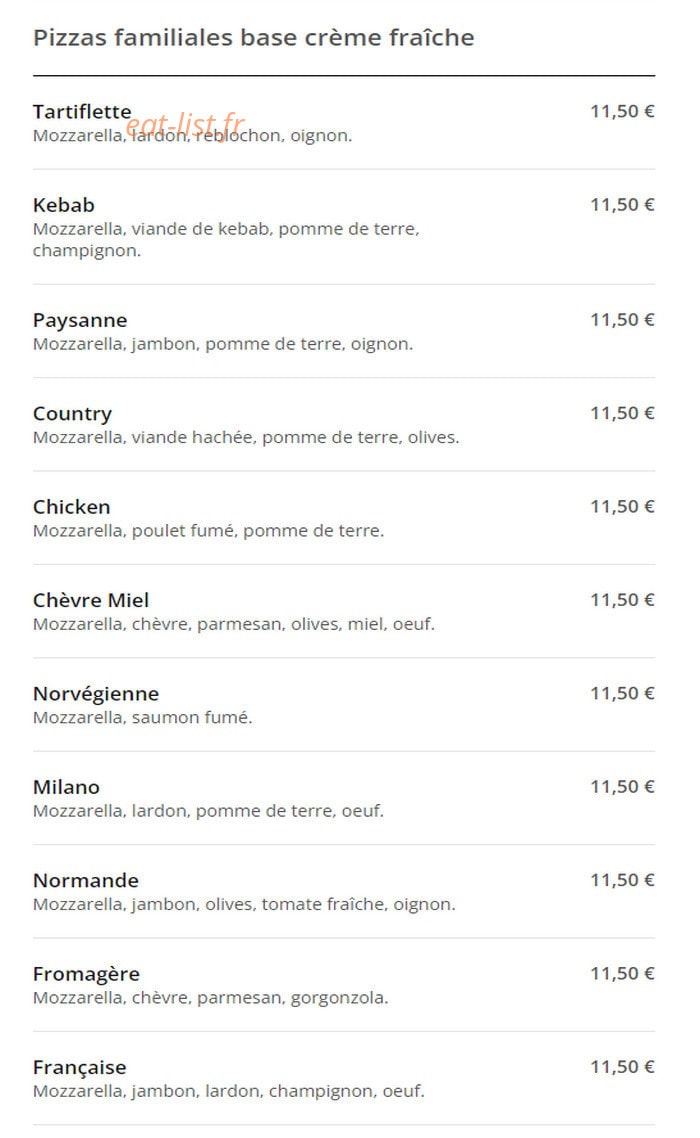Open the Paysanne pizza entry
This screenshot has width=700, height=1138.
click(80, 321)
